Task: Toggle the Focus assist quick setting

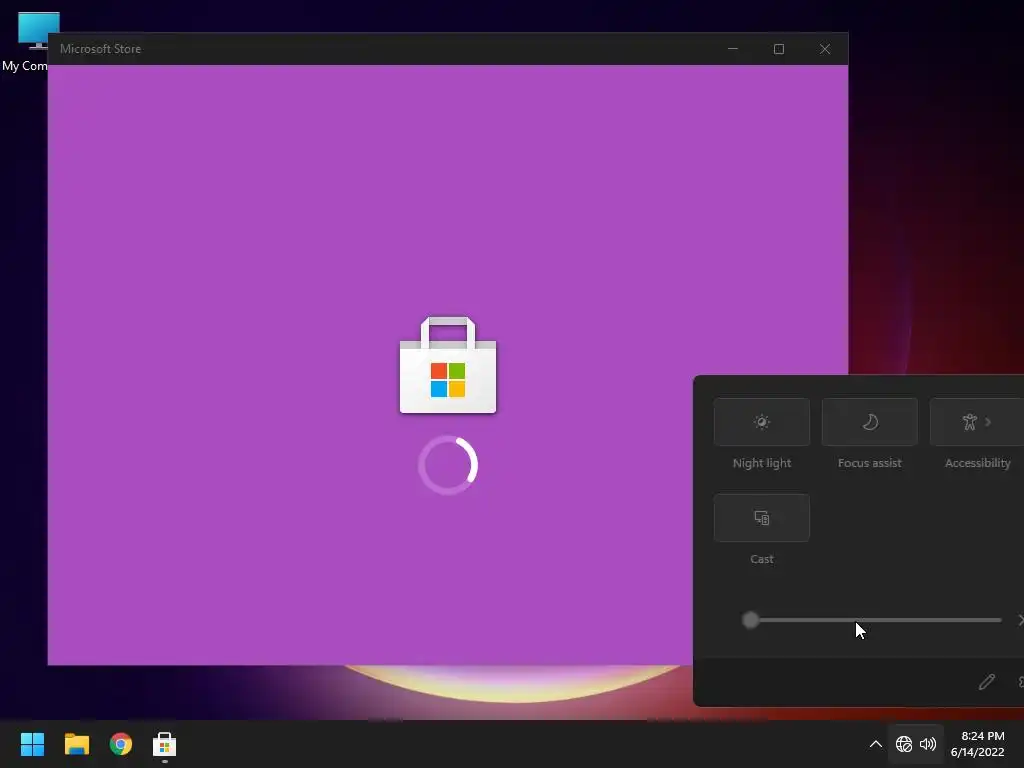Action: [869, 422]
